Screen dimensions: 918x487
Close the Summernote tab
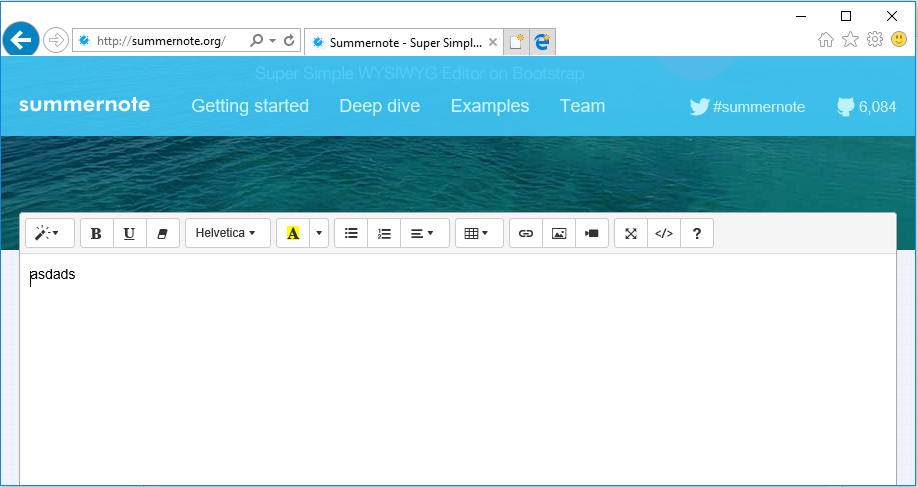(x=493, y=42)
